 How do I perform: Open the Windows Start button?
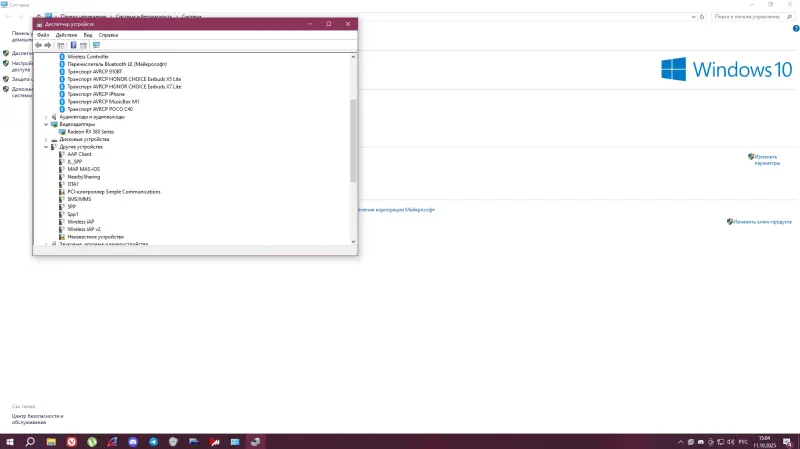(x=10, y=441)
